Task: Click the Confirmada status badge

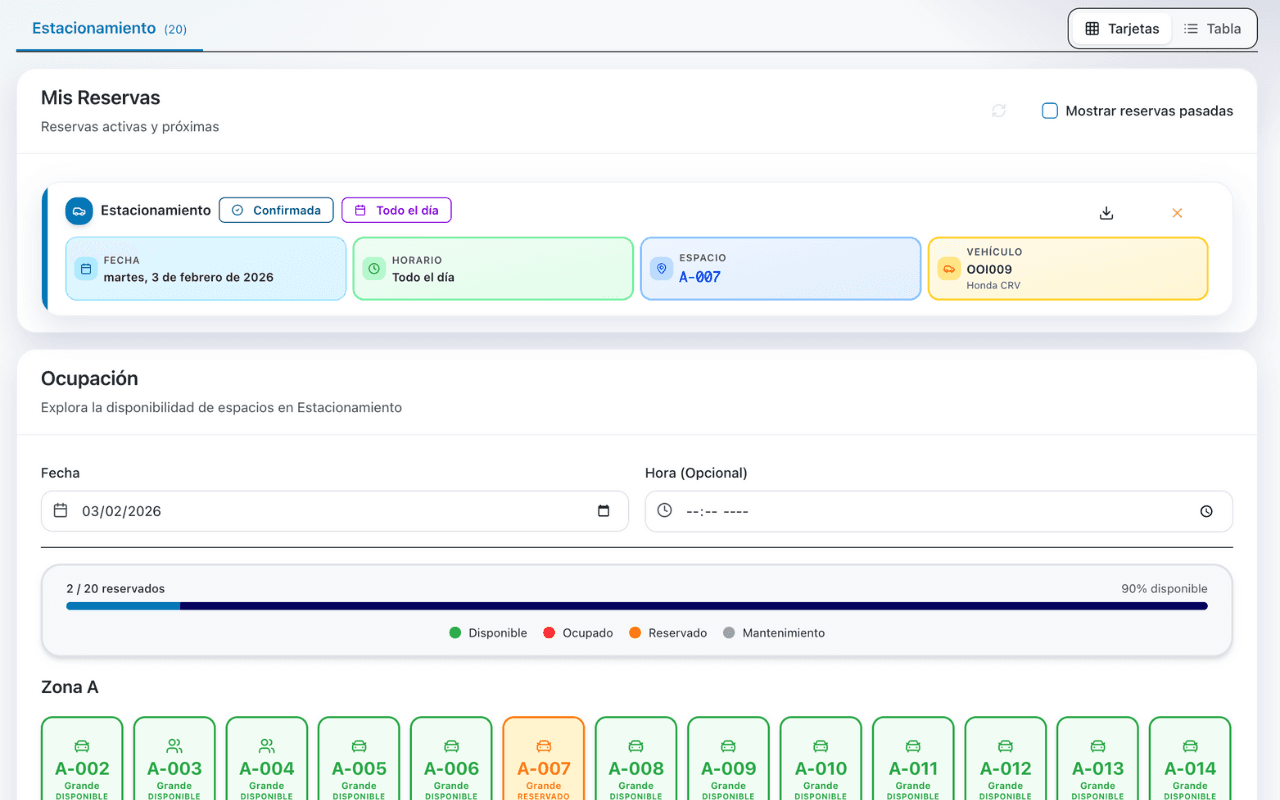Action: (276, 210)
